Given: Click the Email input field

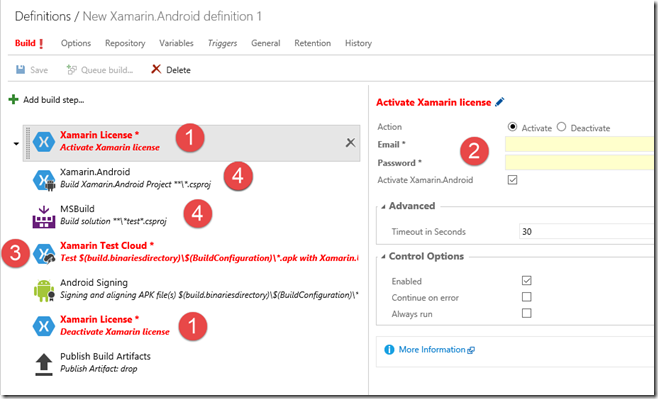Looking at the screenshot, I should coord(579,144).
